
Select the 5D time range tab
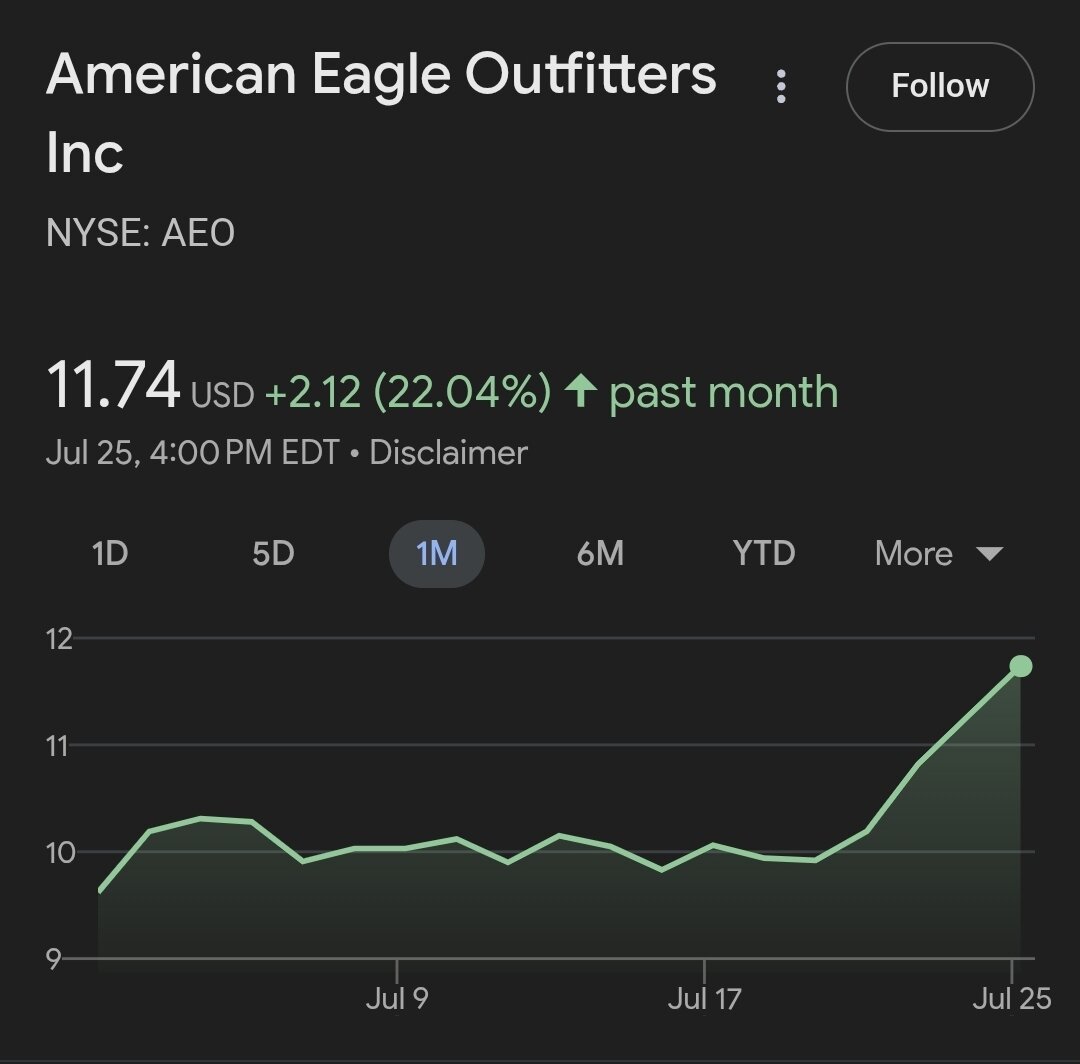pos(273,554)
